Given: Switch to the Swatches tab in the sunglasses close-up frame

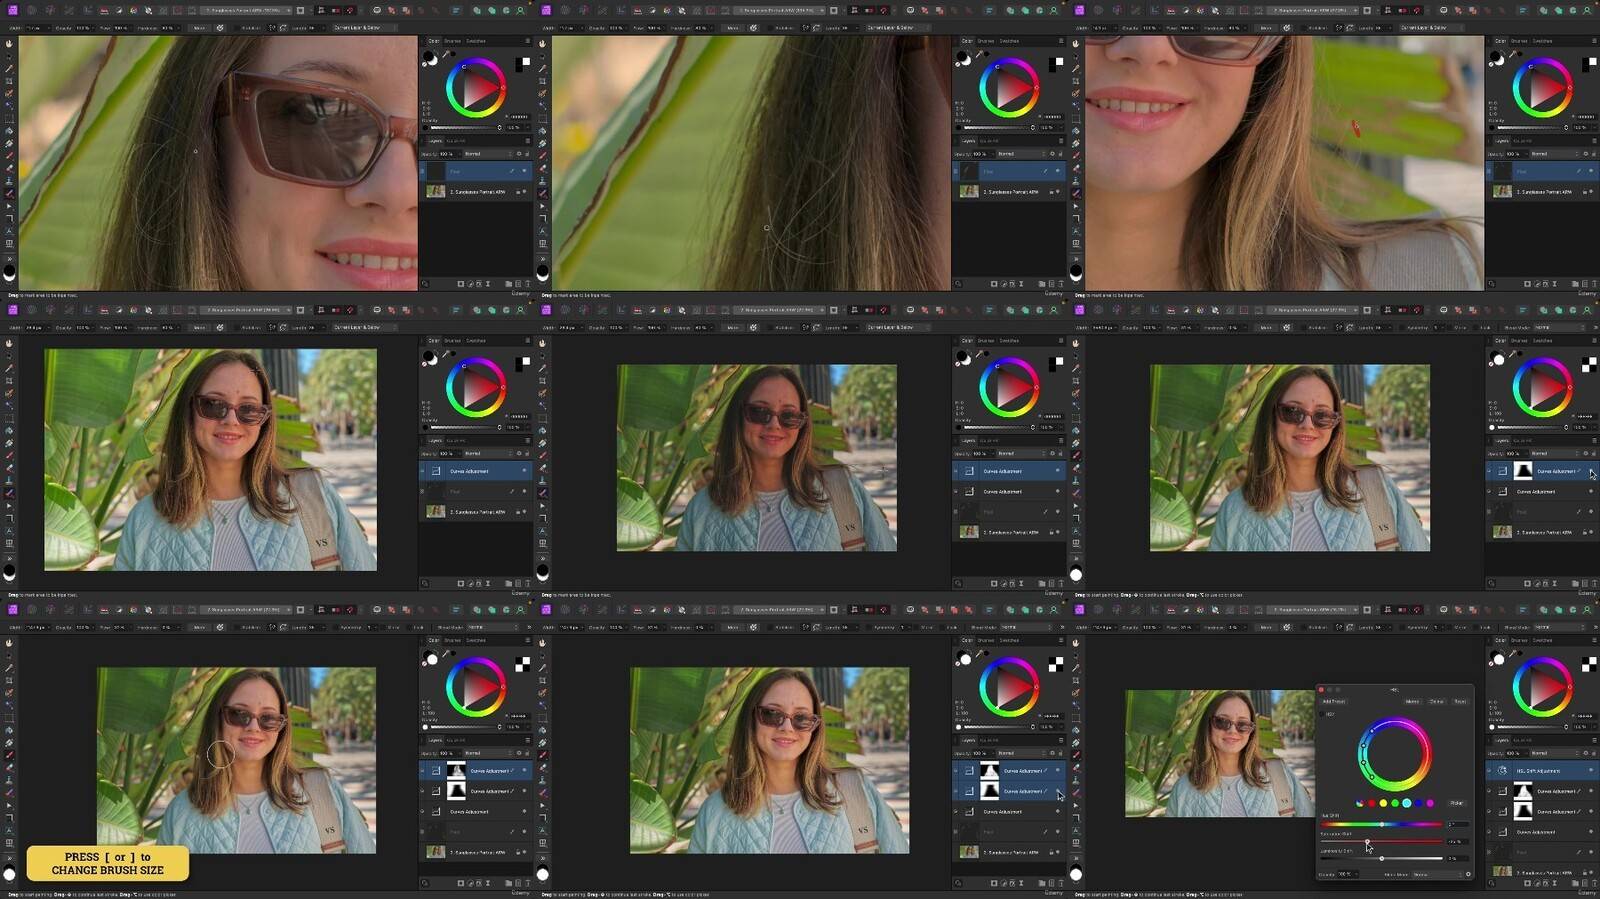Looking at the screenshot, I should [x=476, y=40].
